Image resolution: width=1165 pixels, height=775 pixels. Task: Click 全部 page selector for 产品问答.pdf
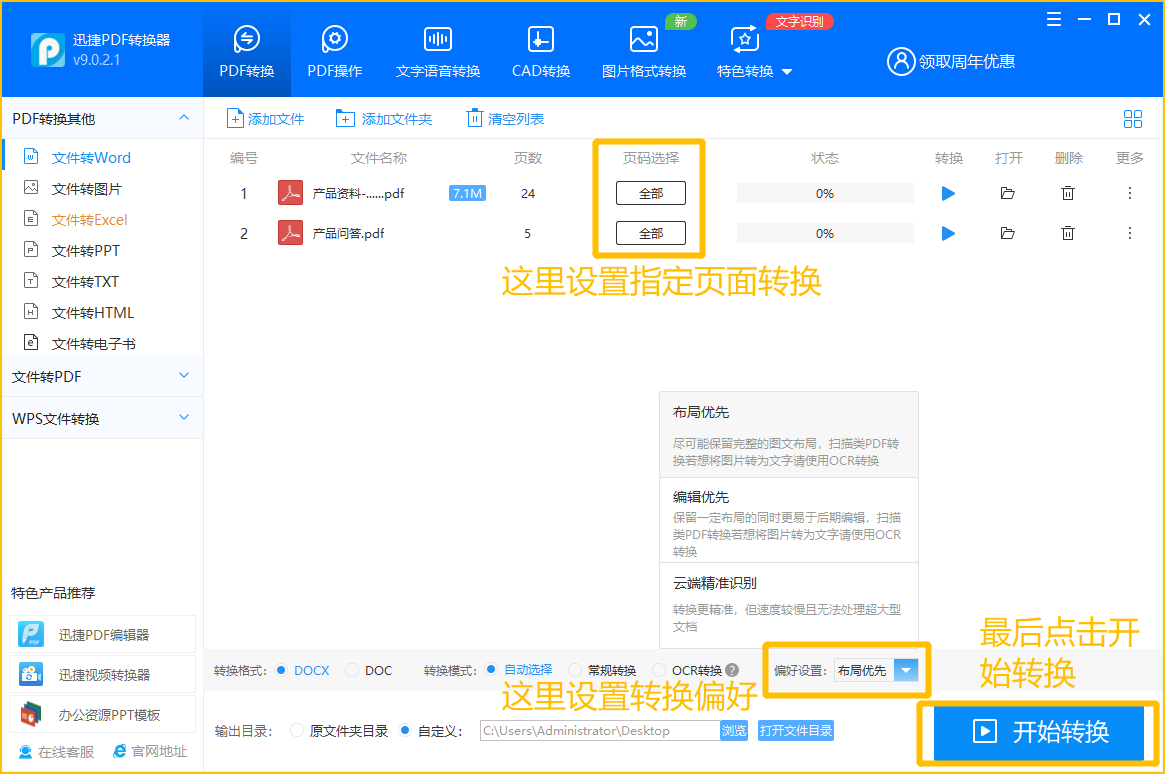point(651,233)
